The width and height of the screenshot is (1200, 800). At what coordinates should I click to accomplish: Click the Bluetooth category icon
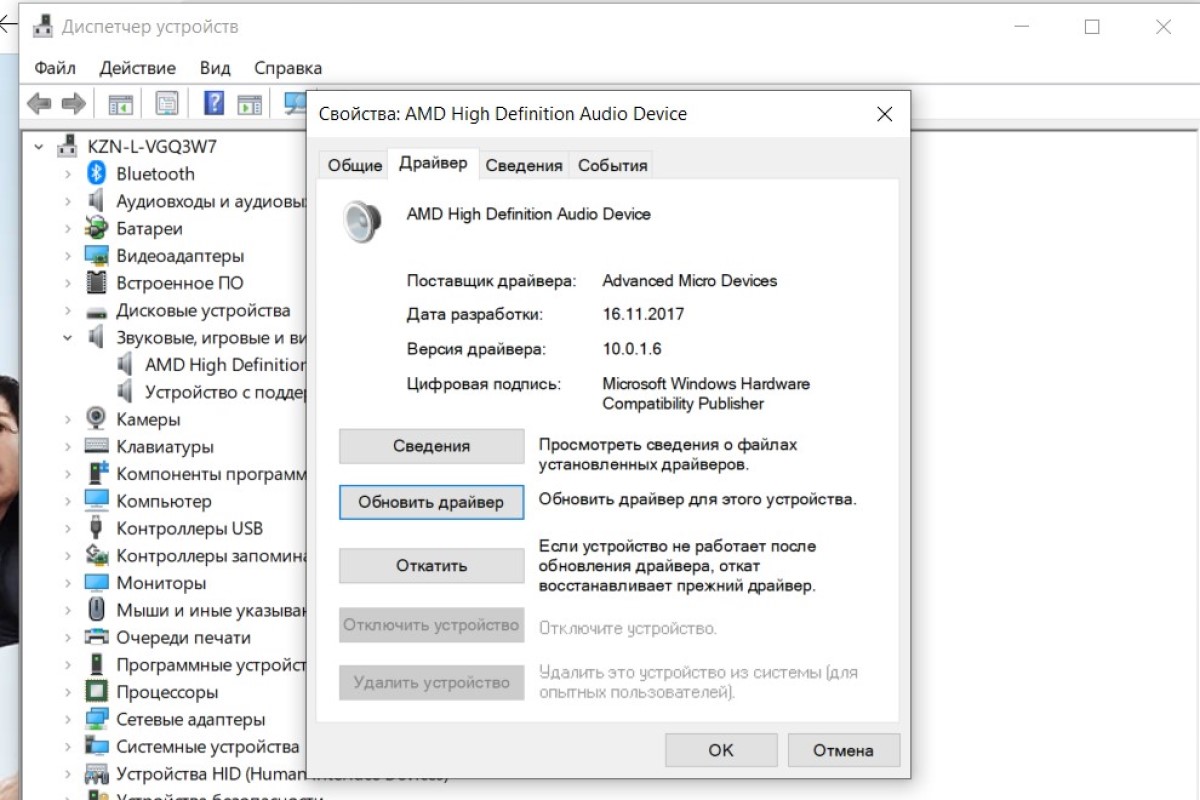point(97,174)
